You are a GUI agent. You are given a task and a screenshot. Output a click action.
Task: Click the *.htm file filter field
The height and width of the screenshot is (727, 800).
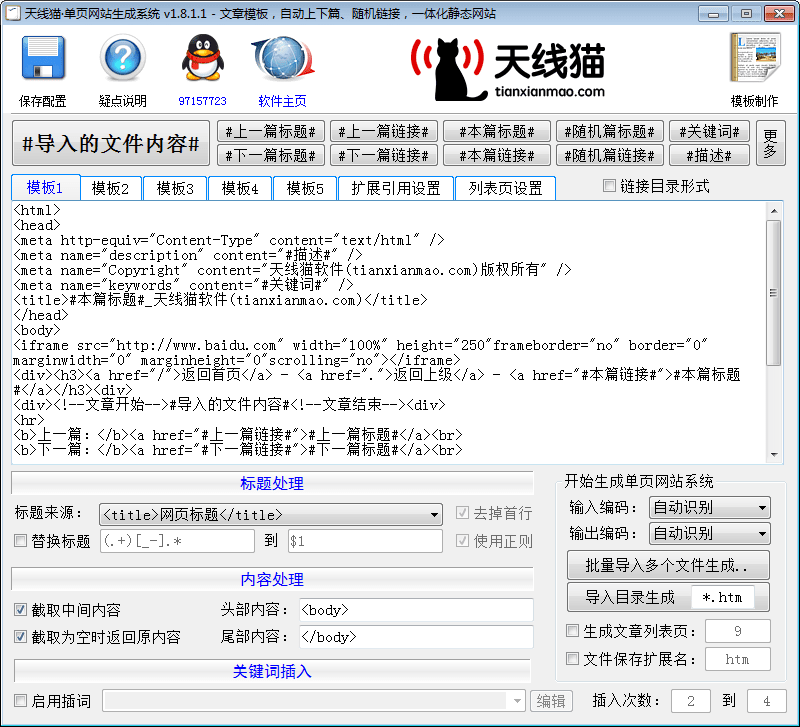722,597
